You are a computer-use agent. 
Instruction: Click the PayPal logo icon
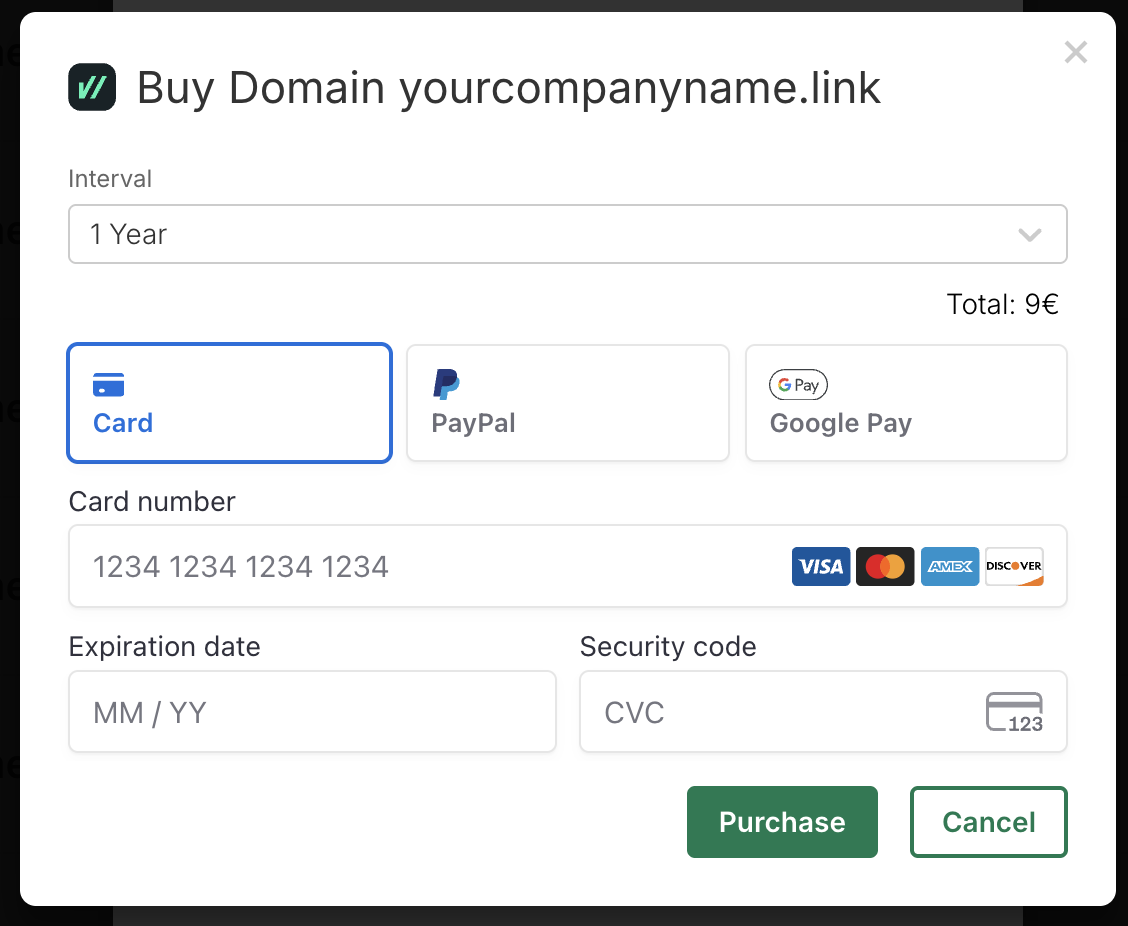coord(446,384)
